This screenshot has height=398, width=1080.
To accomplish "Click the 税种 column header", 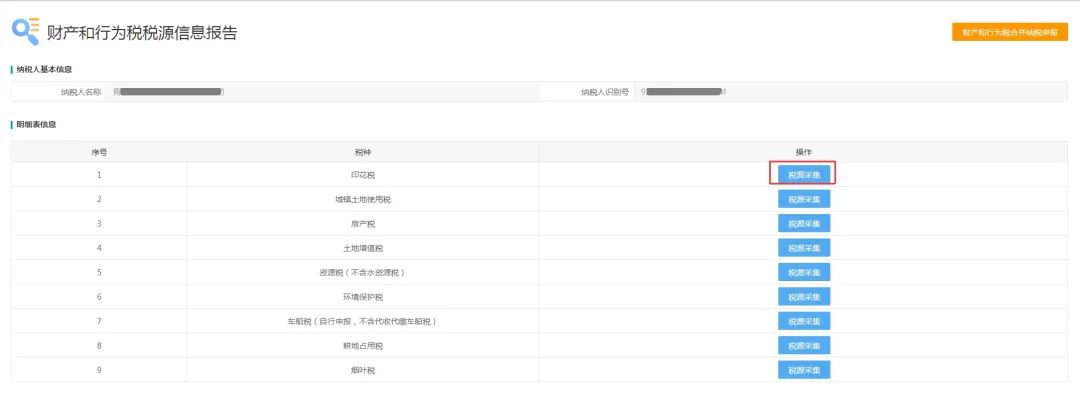I will tap(363, 152).
